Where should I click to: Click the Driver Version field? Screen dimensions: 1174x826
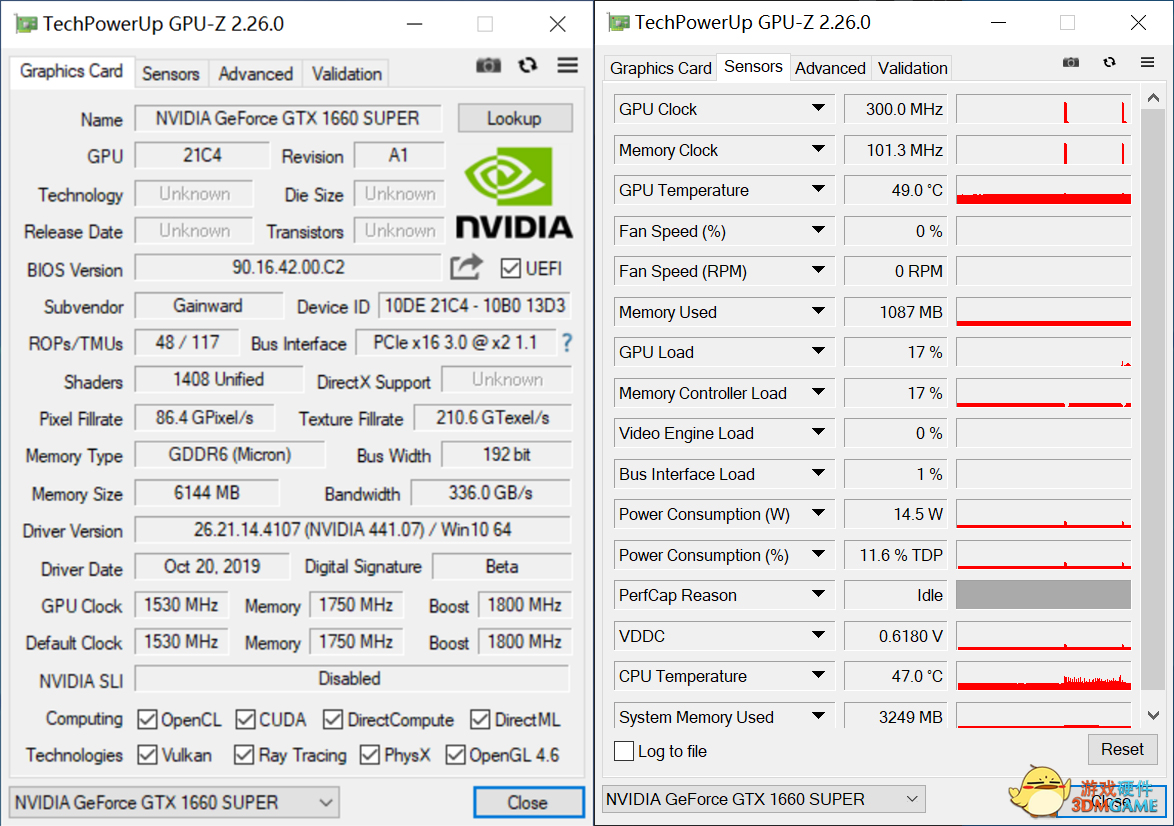click(x=352, y=529)
